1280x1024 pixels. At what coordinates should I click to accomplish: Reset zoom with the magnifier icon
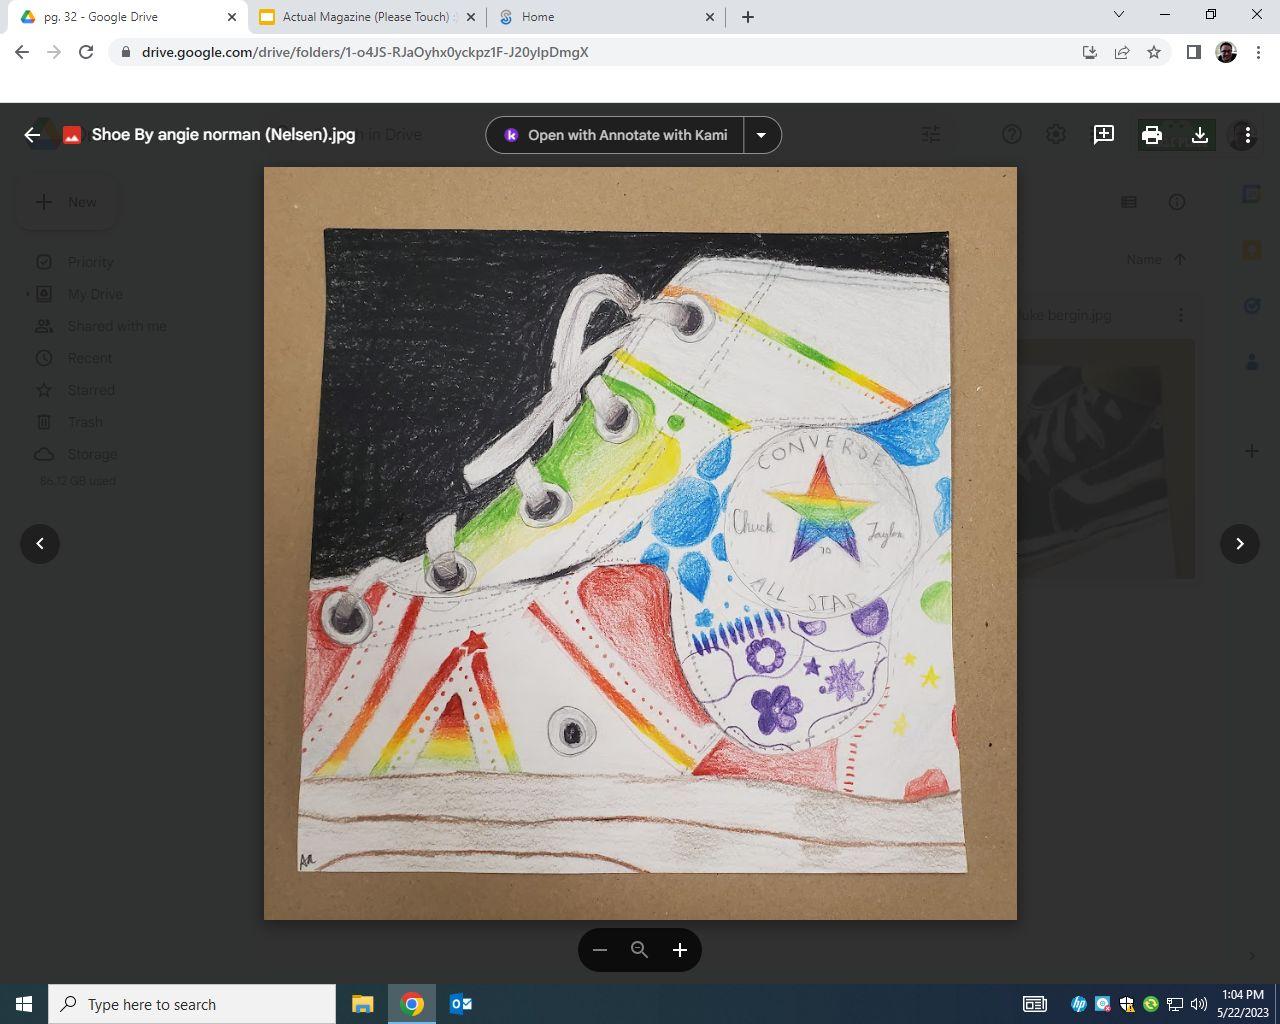(640, 950)
